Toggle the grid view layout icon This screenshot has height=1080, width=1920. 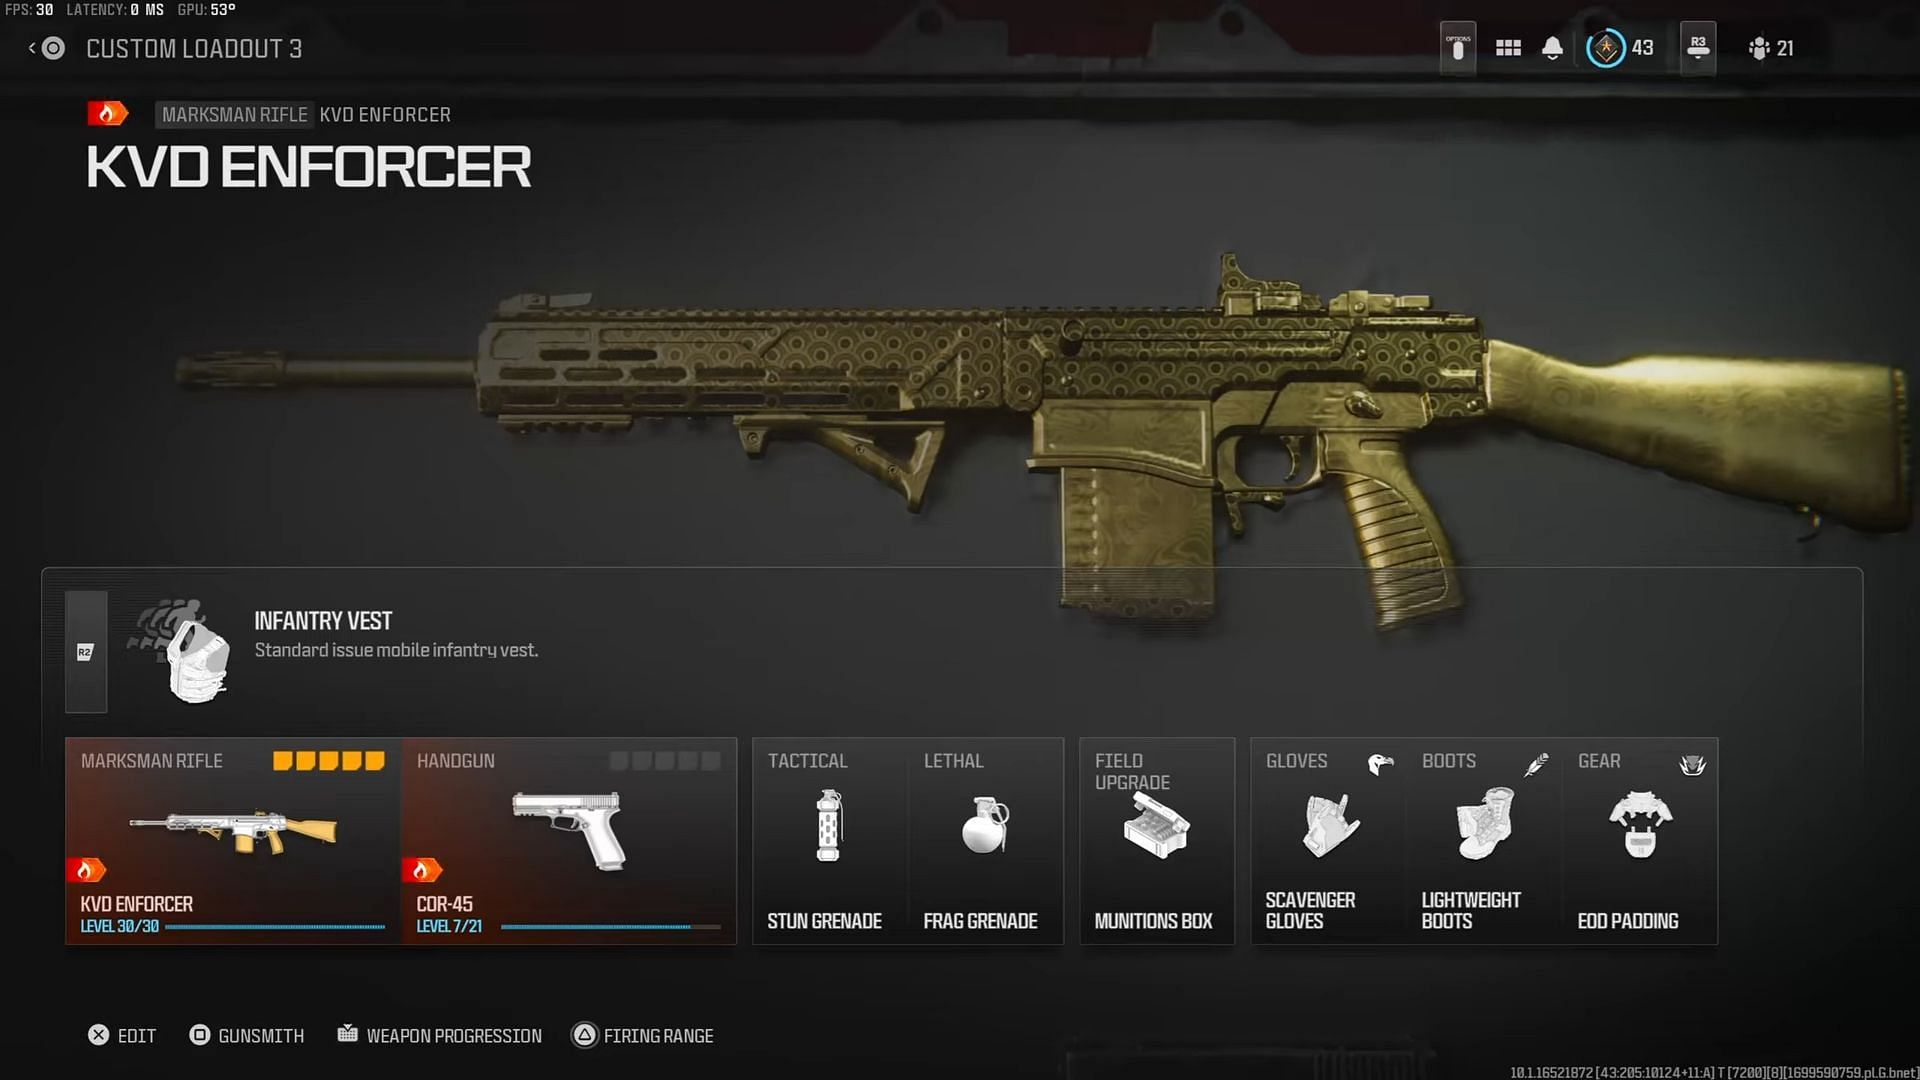[1509, 49]
